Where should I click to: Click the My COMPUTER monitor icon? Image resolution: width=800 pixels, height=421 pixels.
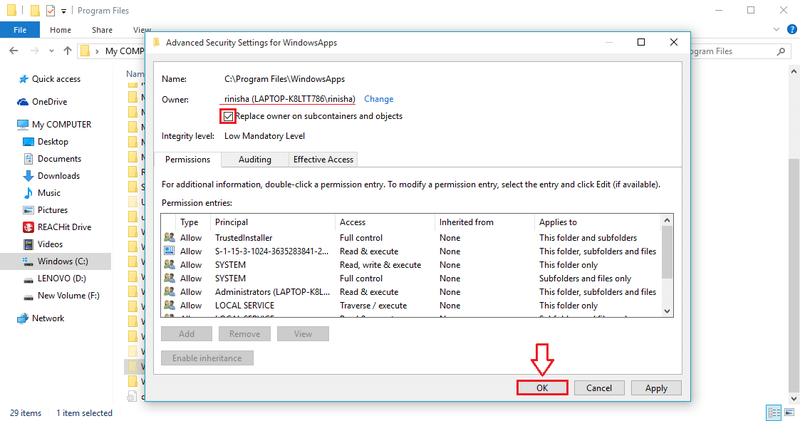coord(23,125)
